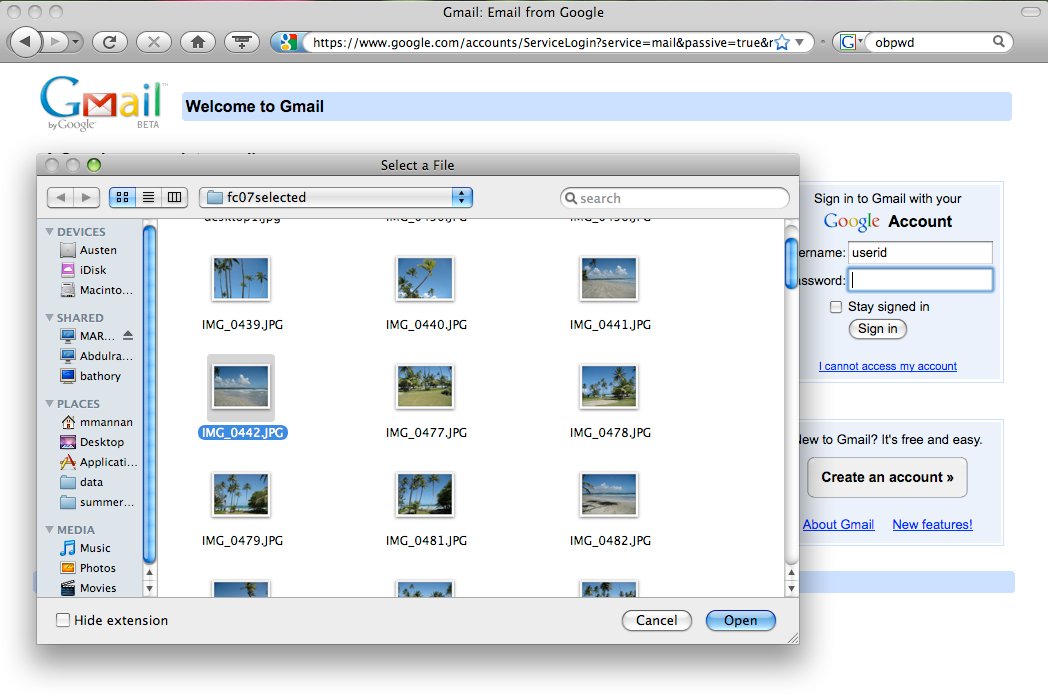Click the file dialog search field

click(674, 198)
